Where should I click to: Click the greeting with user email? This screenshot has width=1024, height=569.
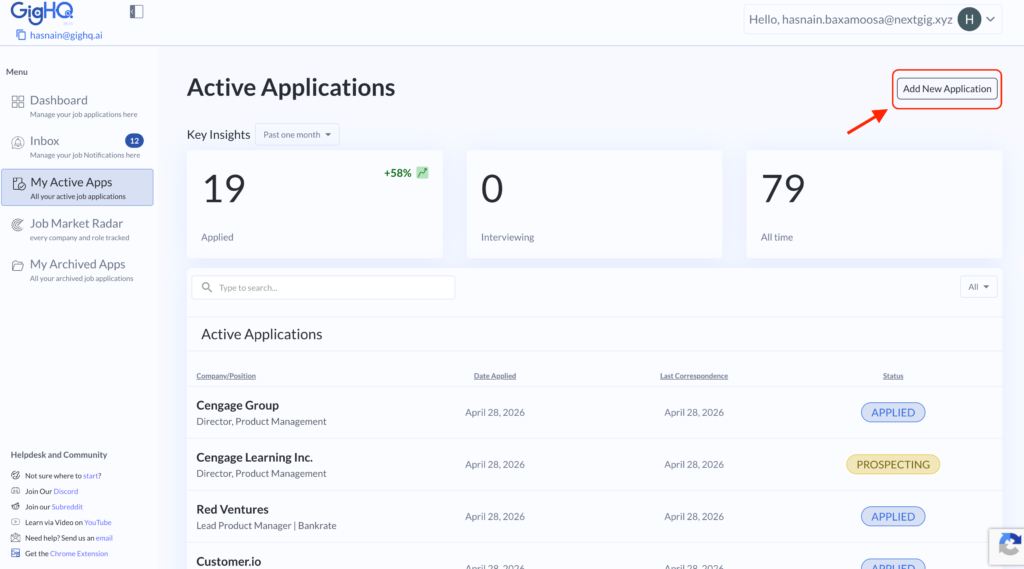pyautogui.click(x=850, y=20)
